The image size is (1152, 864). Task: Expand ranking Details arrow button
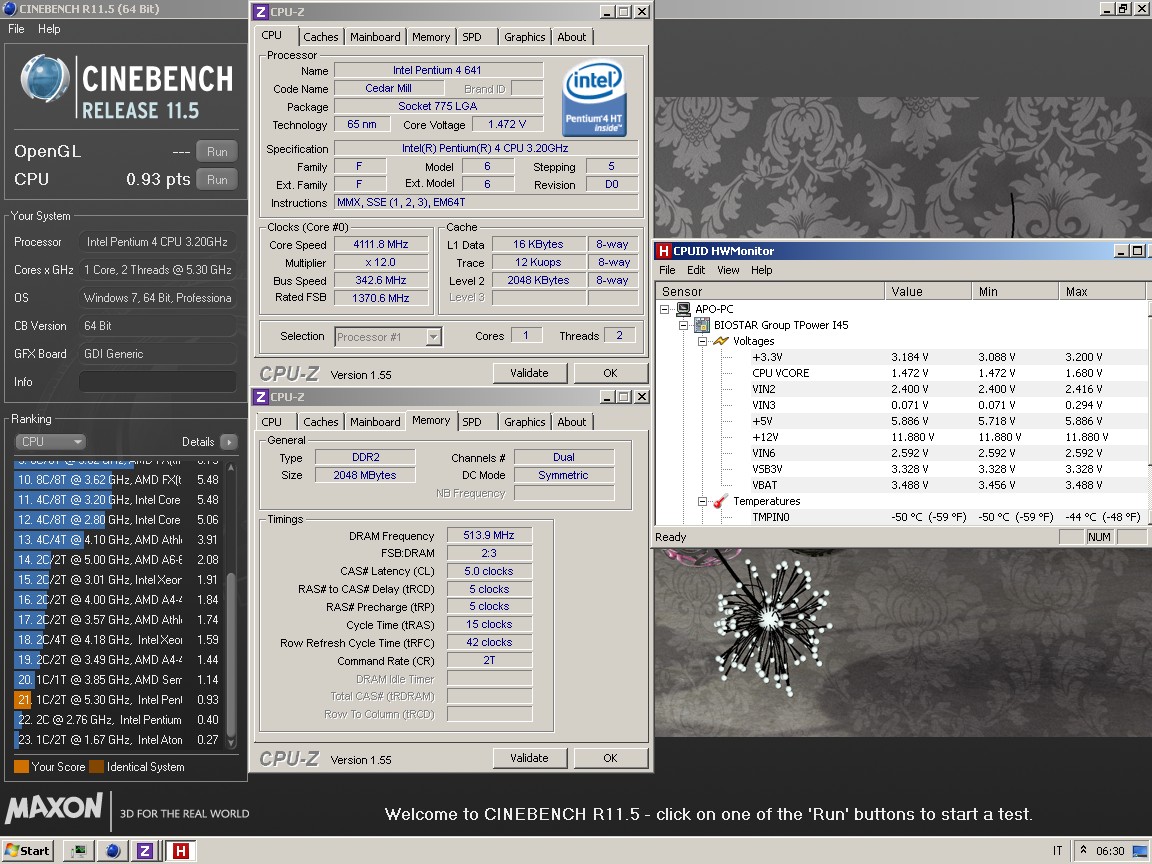229,442
